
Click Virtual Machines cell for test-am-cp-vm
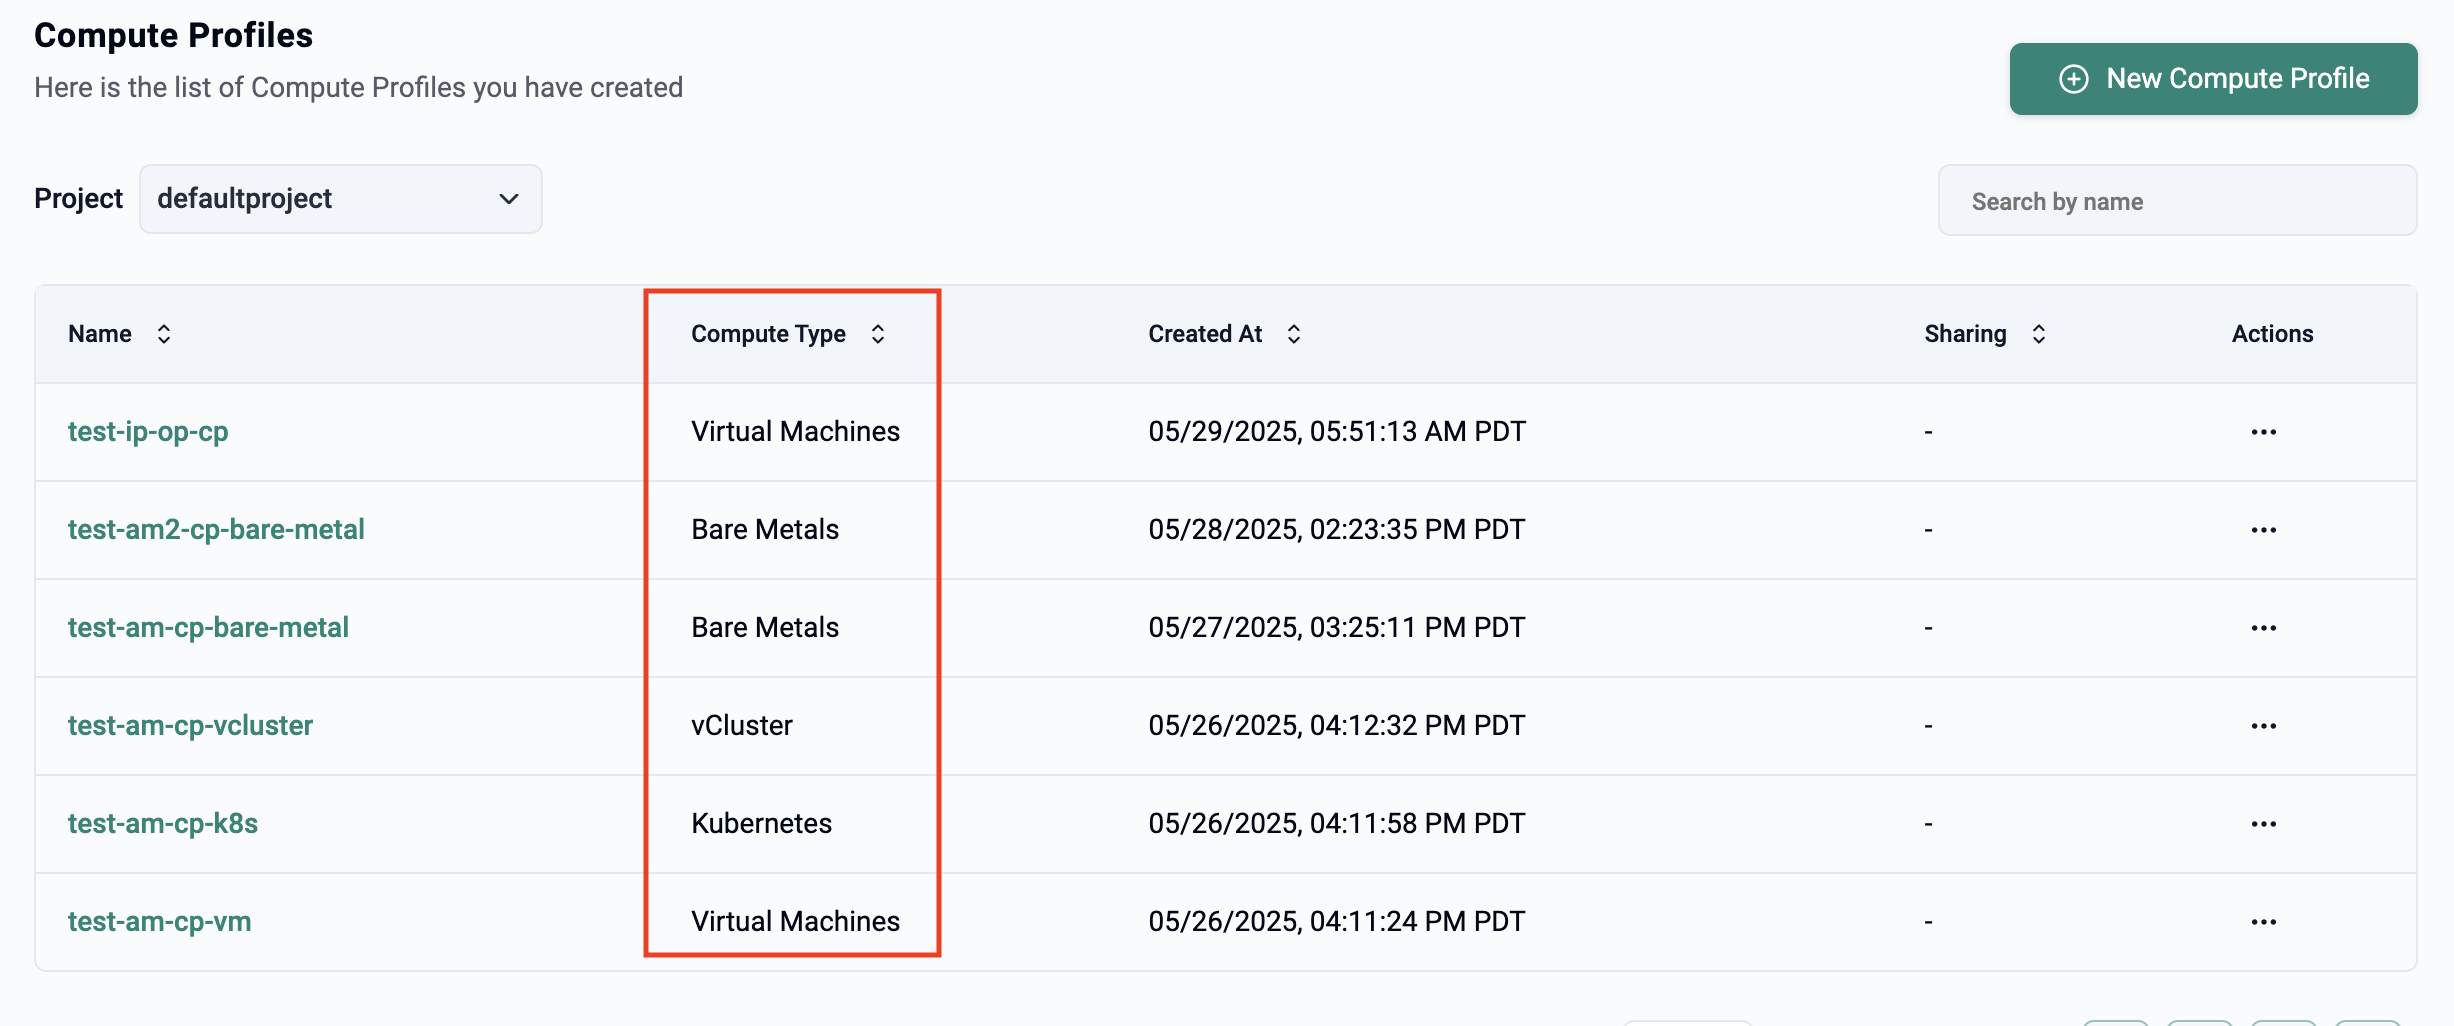click(795, 922)
